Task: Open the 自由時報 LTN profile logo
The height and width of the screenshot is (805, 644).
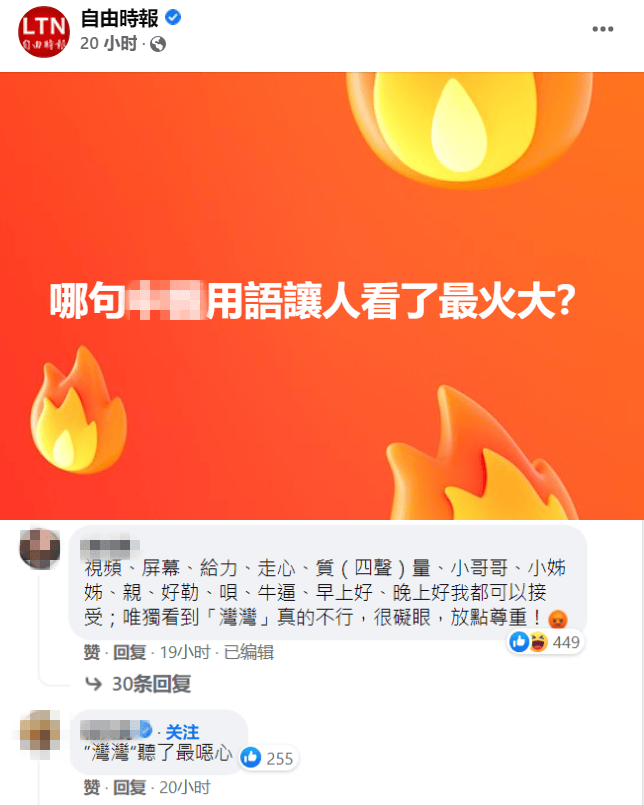Action: (x=44, y=32)
